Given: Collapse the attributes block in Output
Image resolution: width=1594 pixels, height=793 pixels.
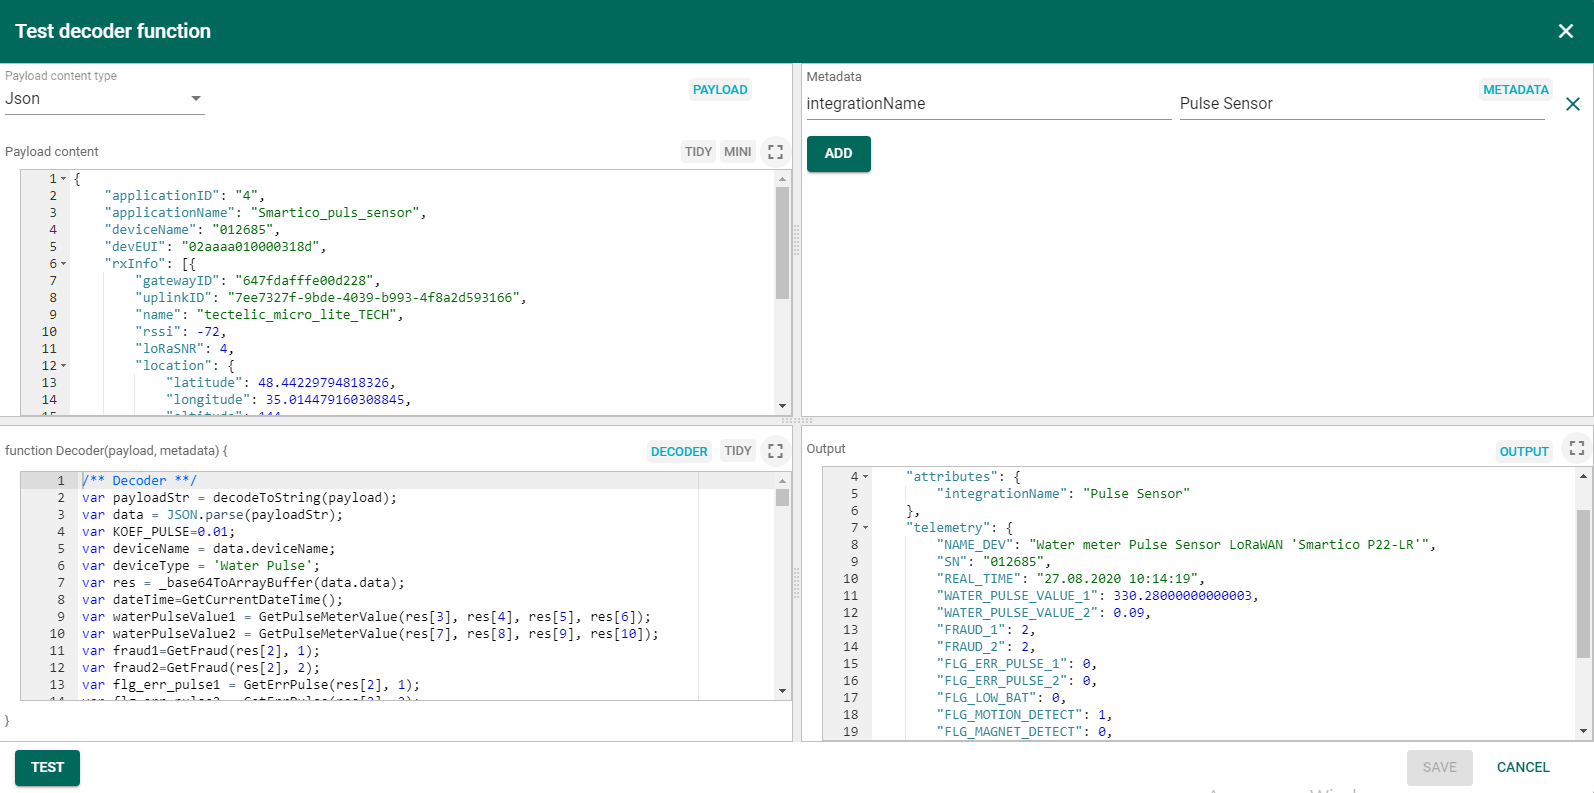Looking at the screenshot, I should pyautogui.click(x=866, y=477).
